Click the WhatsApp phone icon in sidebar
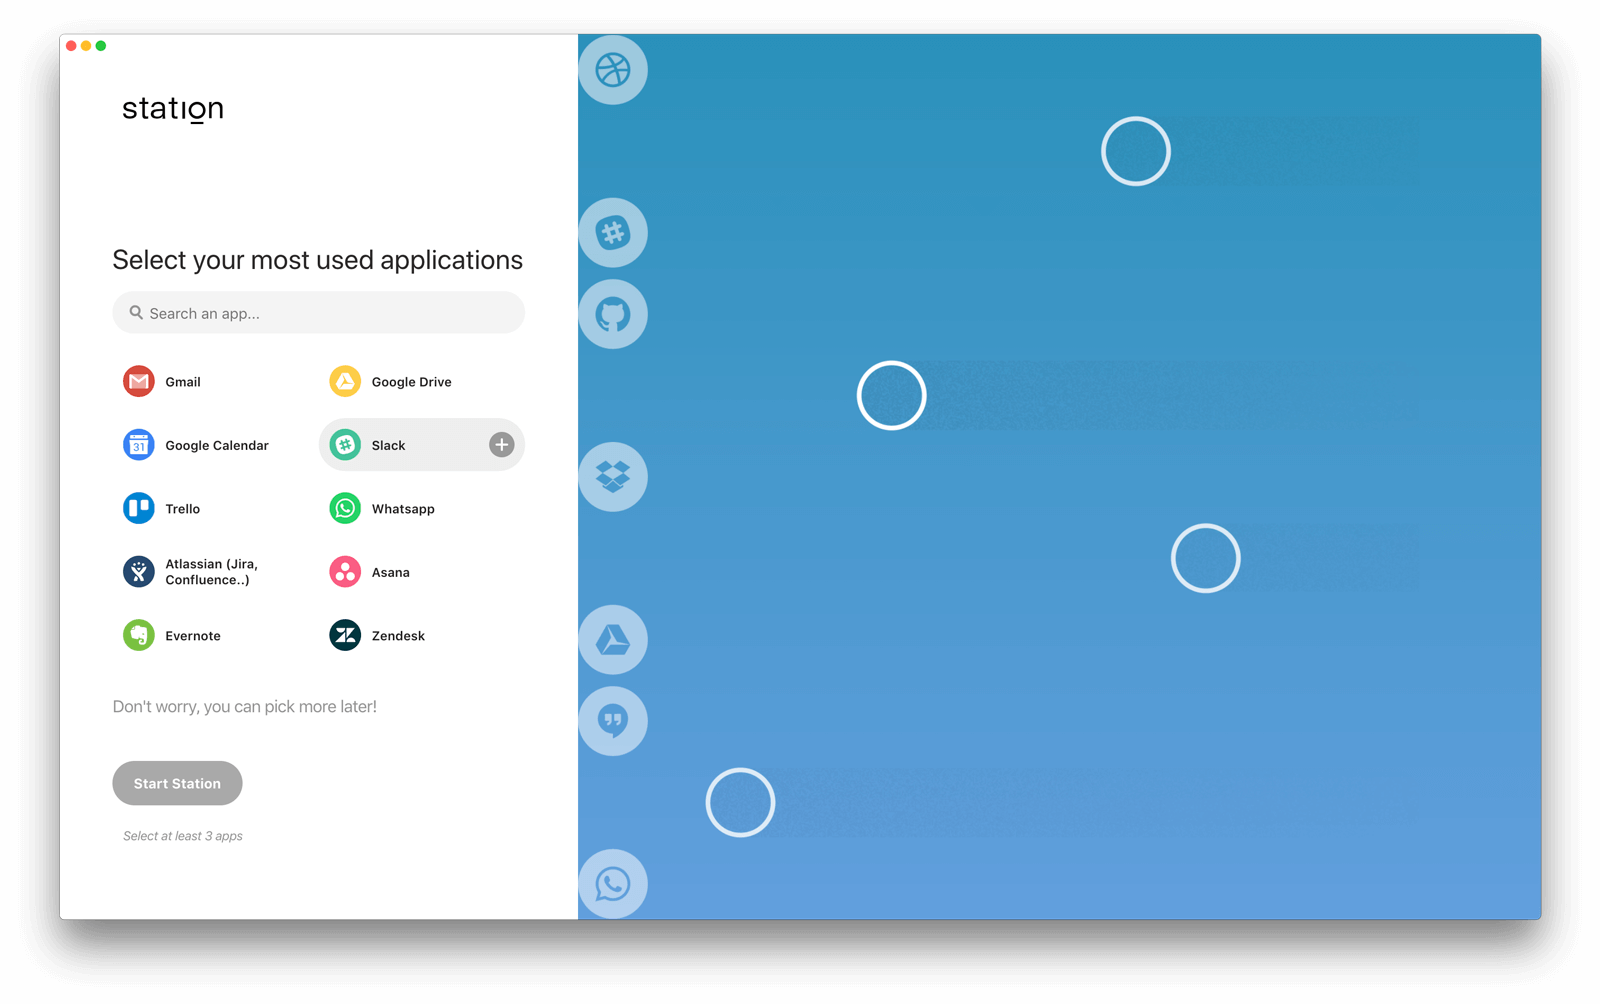1600x1004 pixels. click(x=613, y=884)
